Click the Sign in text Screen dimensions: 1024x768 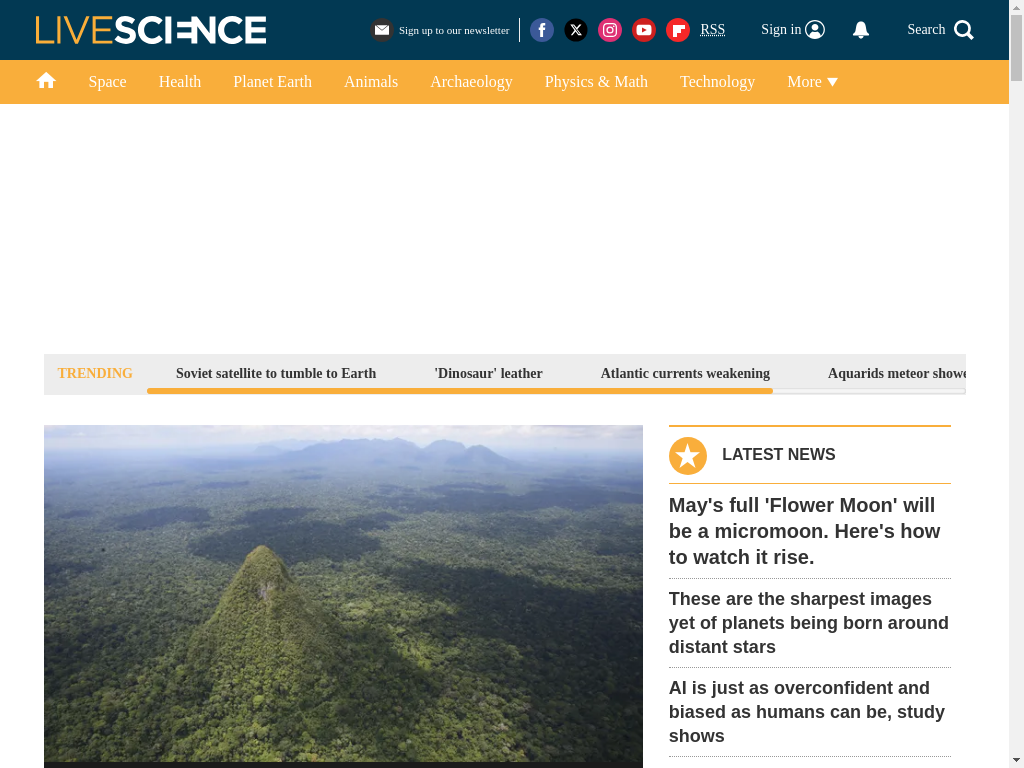[x=781, y=29]
